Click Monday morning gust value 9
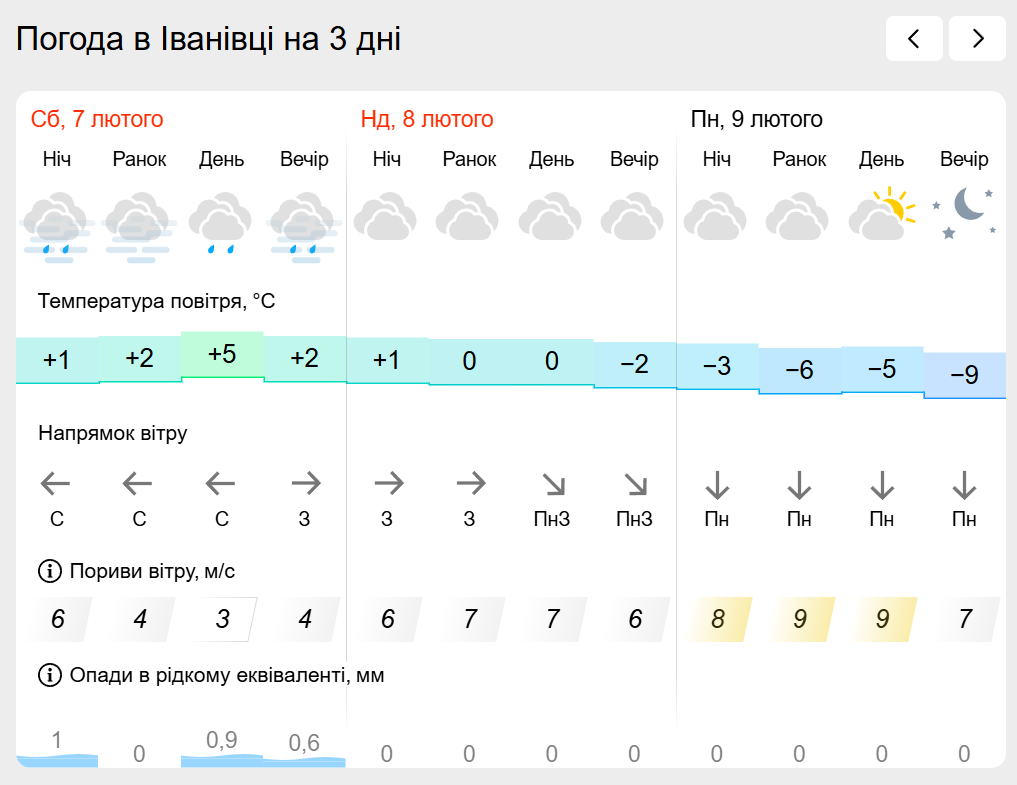Screen dimensions: 1017x785 point(799,619)
